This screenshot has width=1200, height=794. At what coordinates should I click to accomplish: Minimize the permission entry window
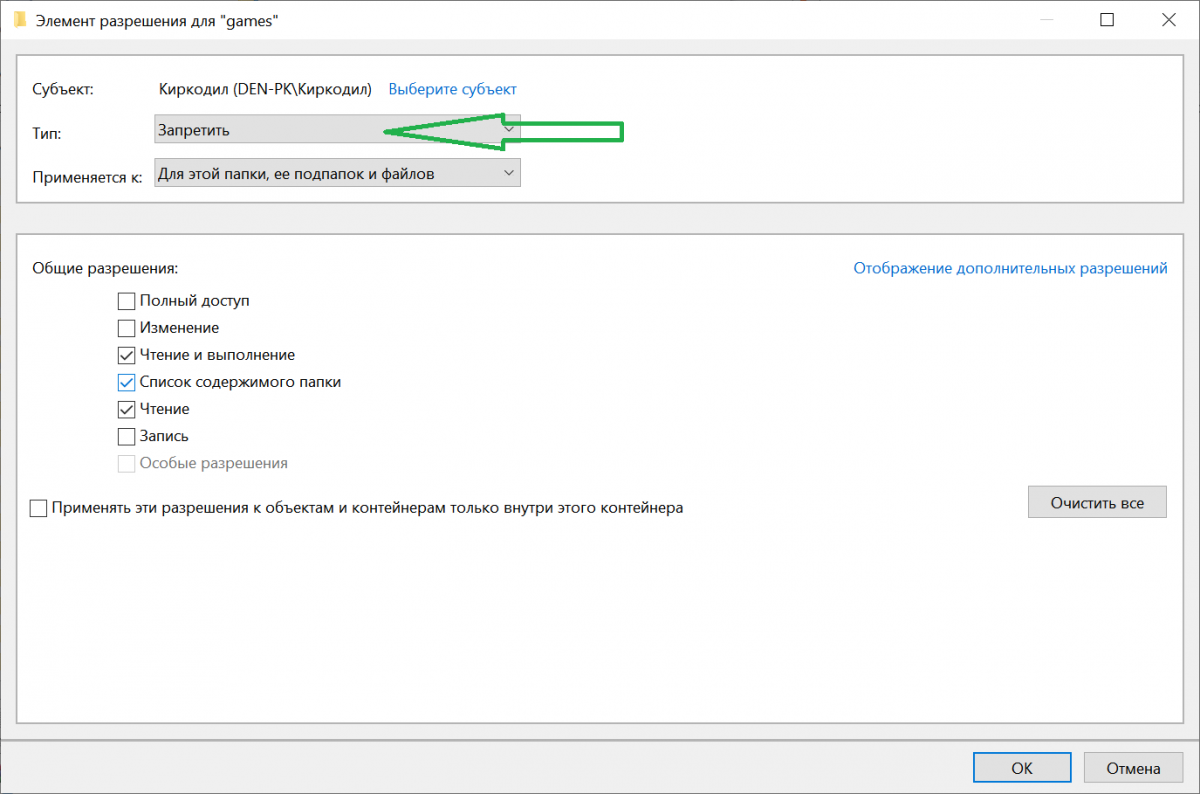(1047, 20)
